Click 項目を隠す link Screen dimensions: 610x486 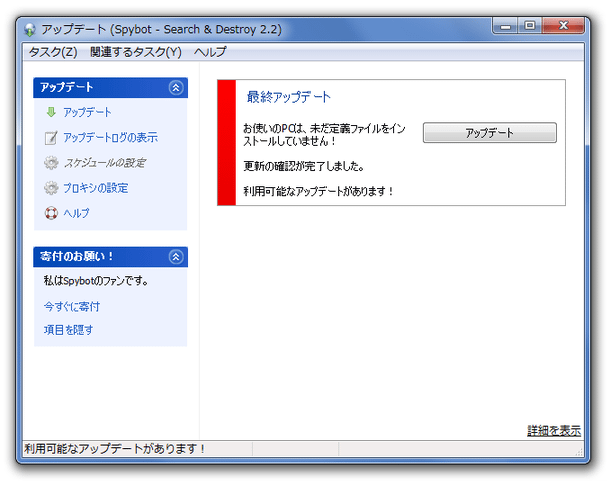click(x=68, y=330)
